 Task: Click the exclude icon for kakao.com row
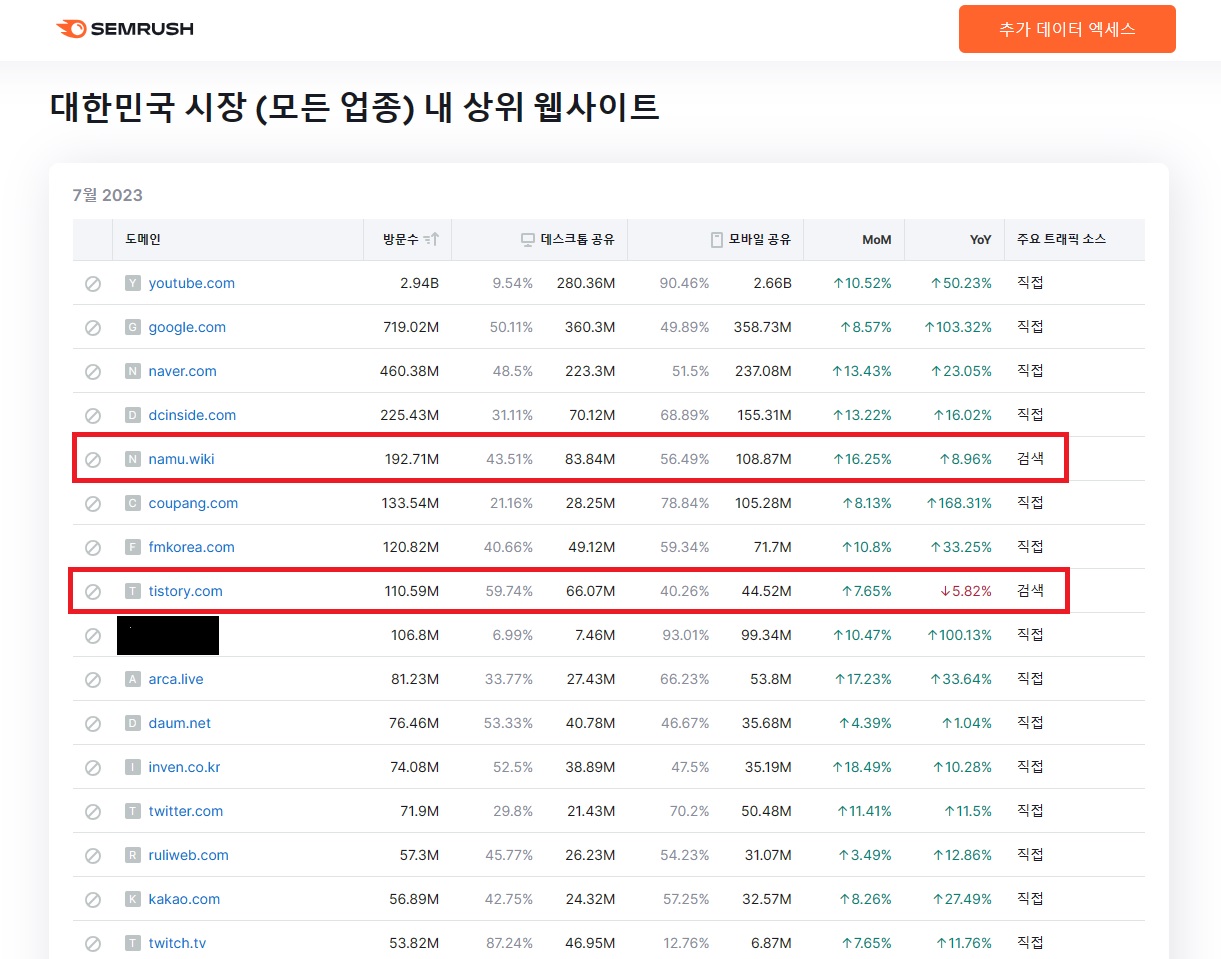coord(93,900)
